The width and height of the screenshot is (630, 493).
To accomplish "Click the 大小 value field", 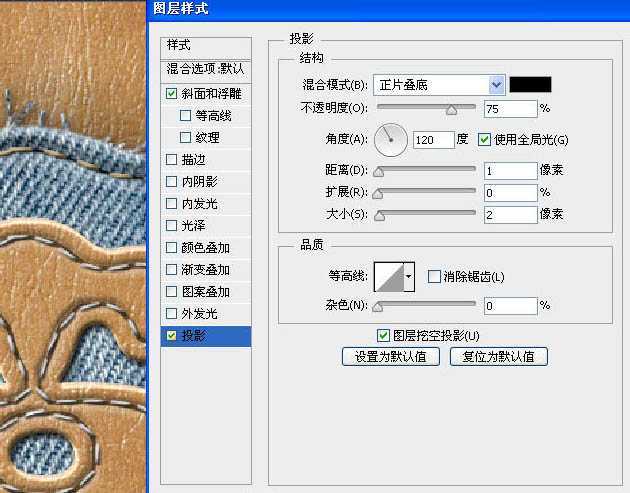I will tap(510, 215).
